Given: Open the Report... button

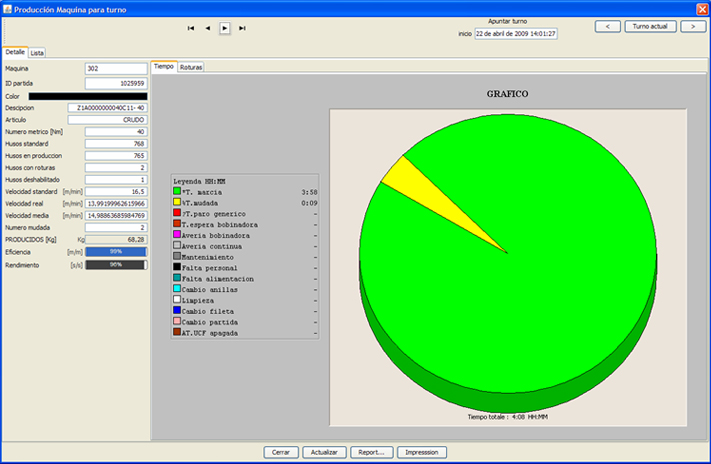Looking at the screenshot, I should (371, 452).
